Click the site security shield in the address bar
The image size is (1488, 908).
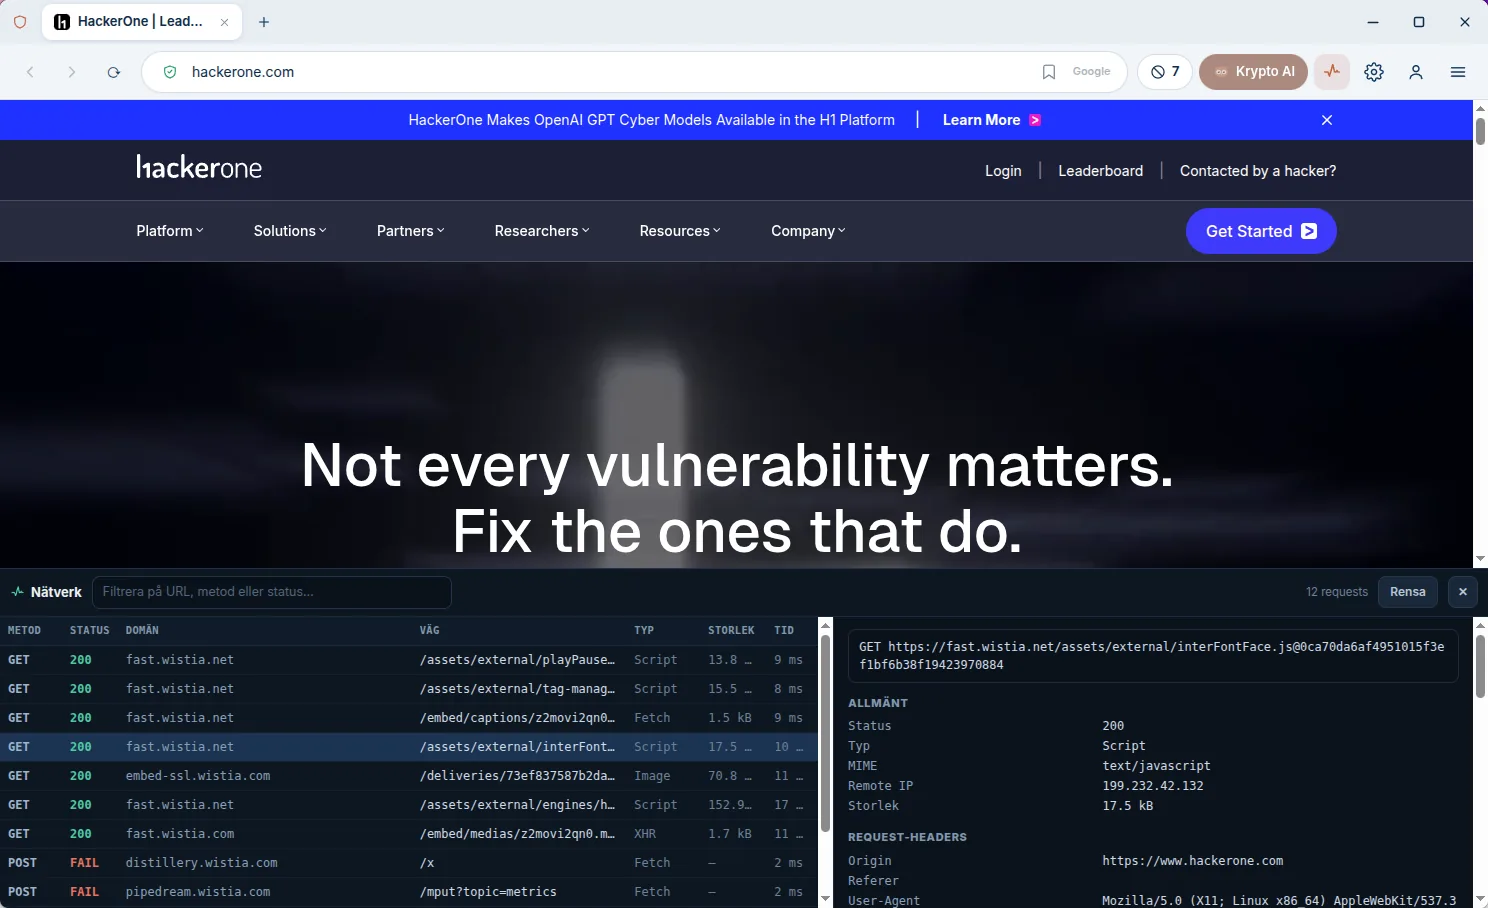point(170,72)
